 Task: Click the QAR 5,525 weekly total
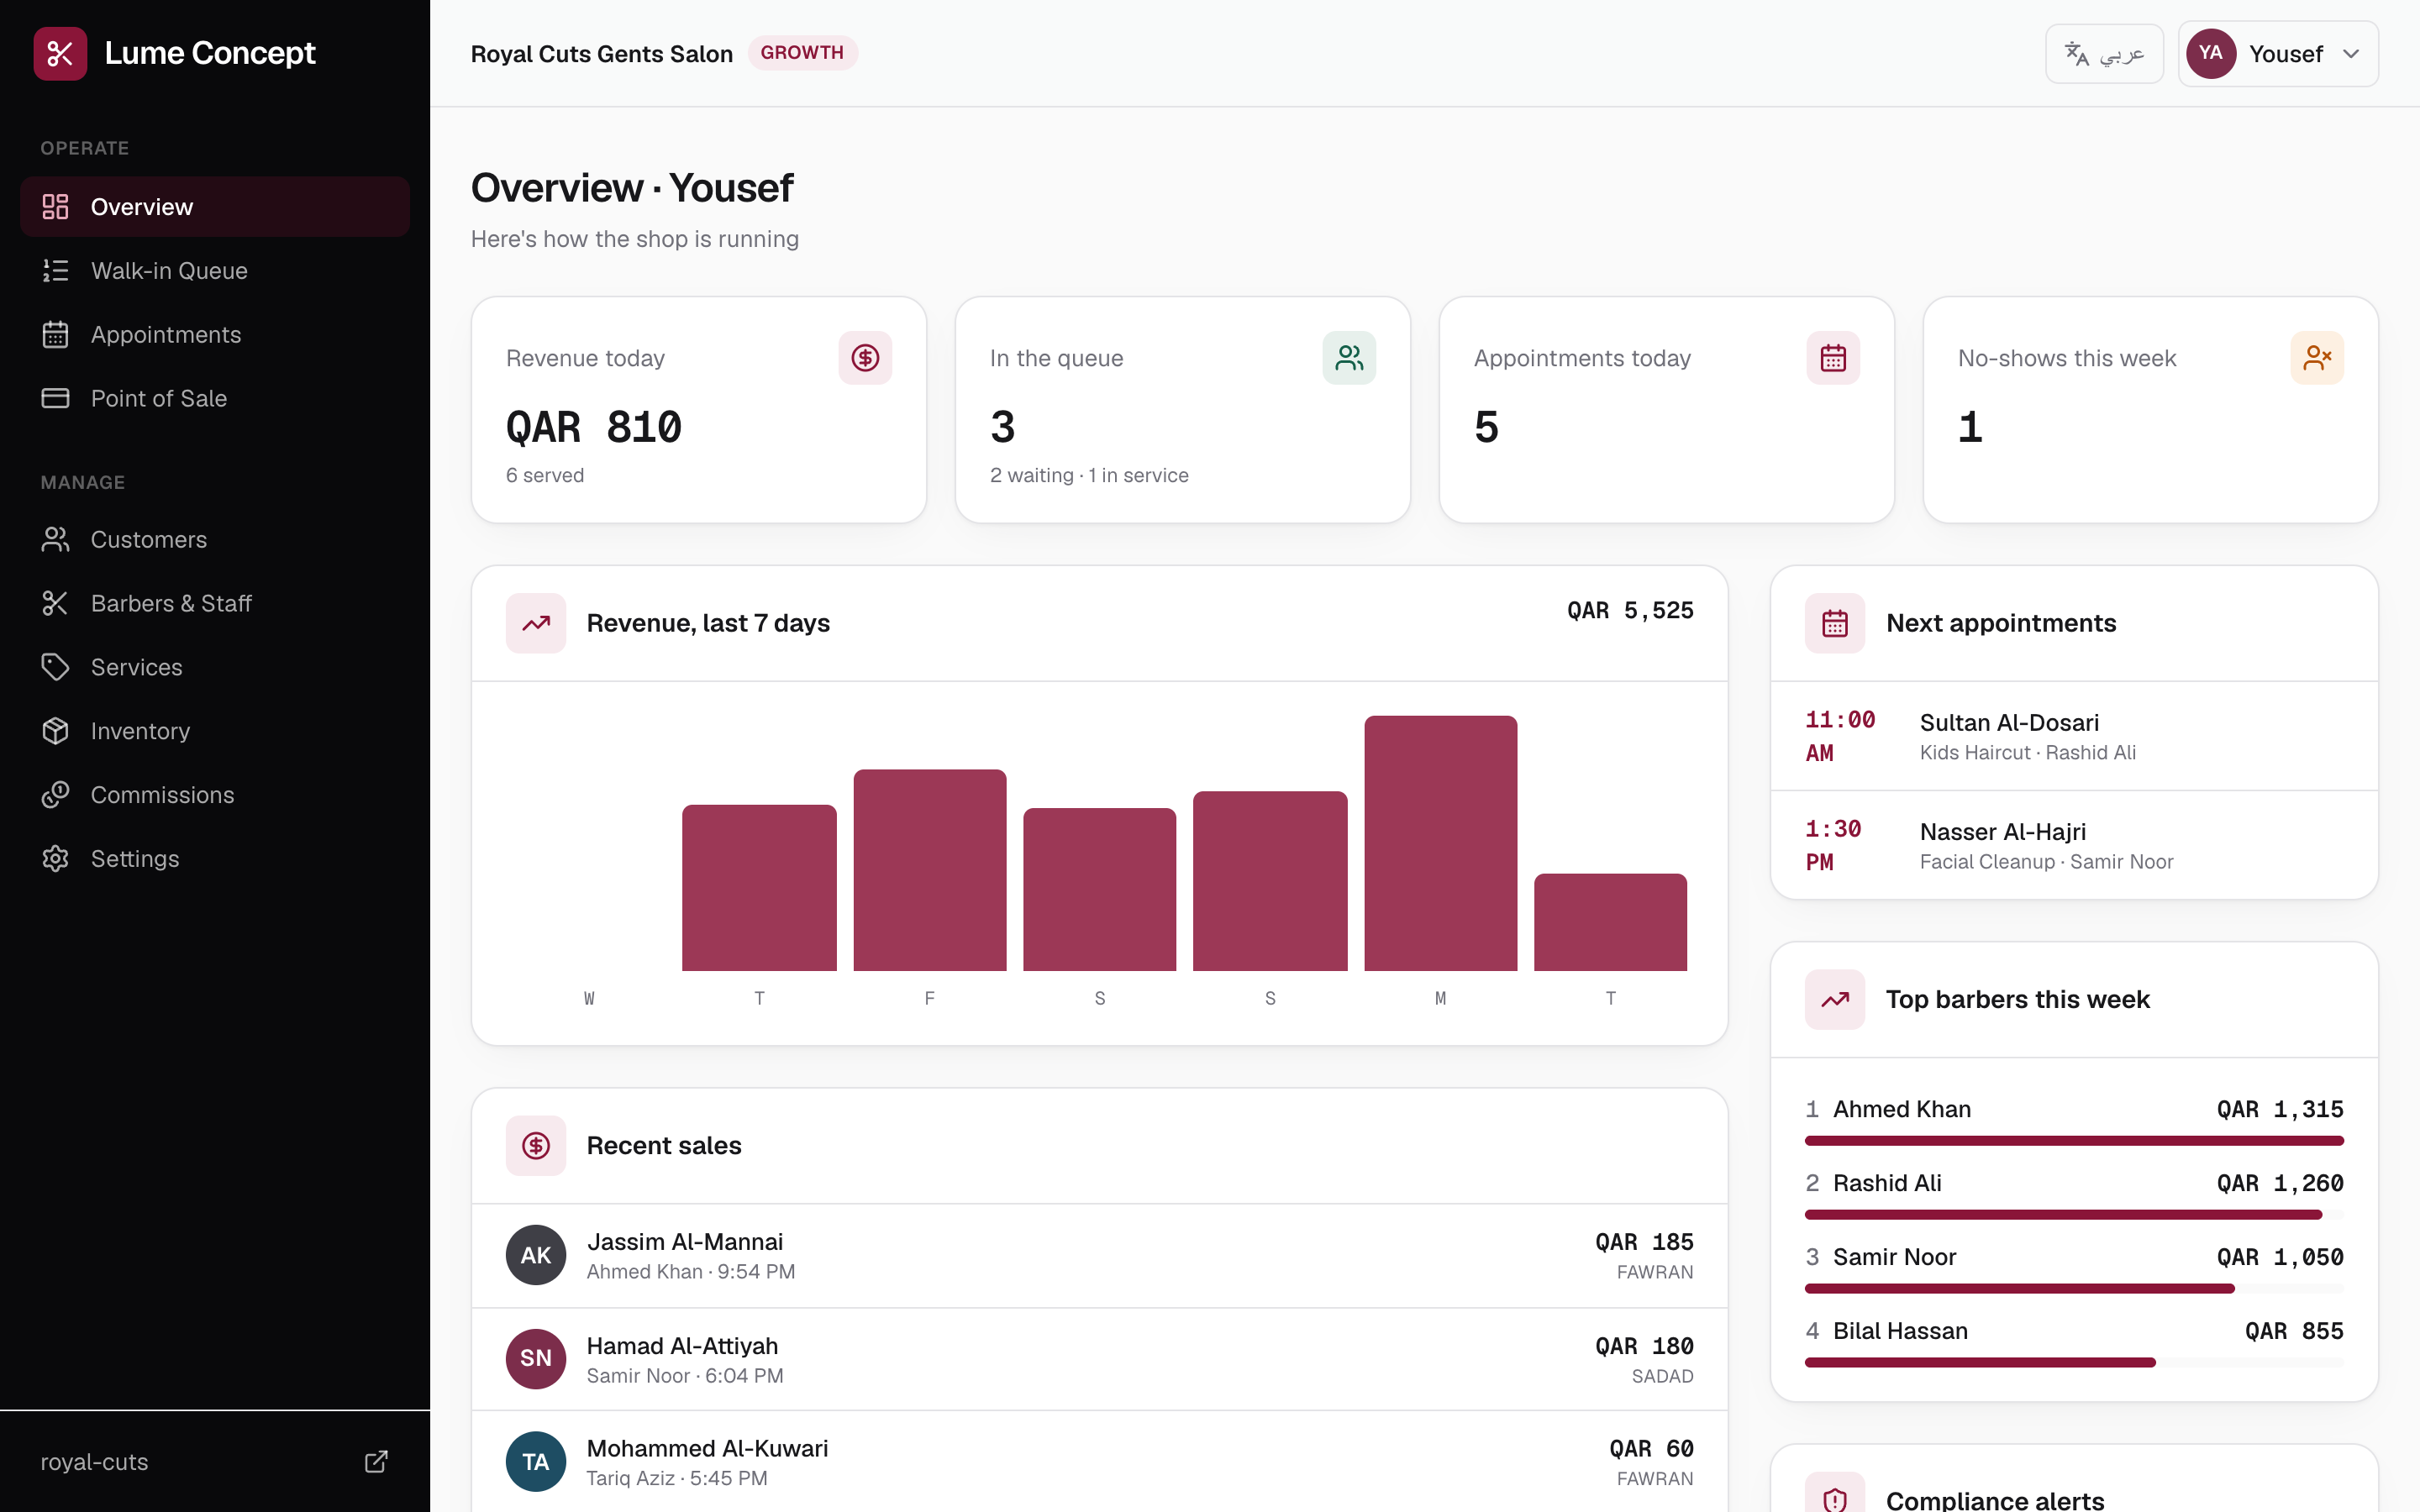[1630, 611]
